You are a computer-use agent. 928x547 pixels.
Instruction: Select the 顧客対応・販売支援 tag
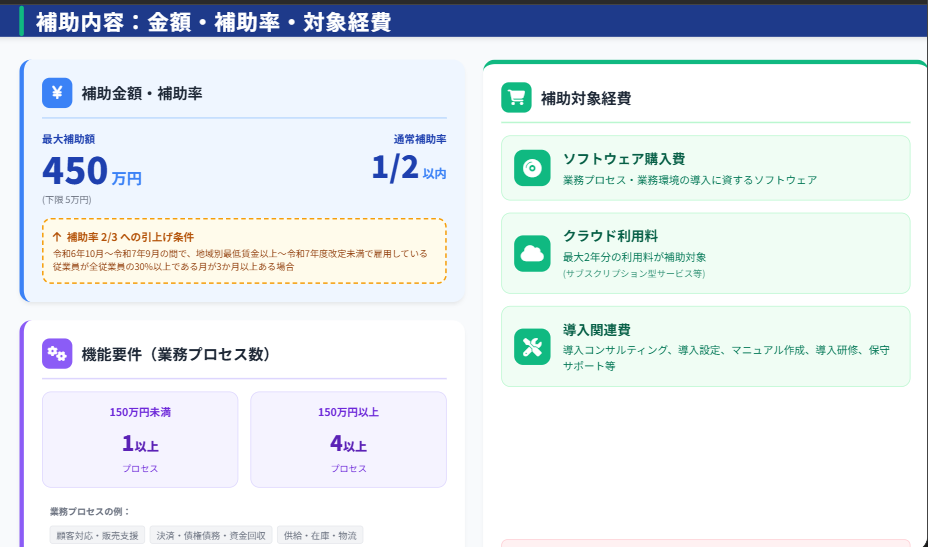pos(97,536)
